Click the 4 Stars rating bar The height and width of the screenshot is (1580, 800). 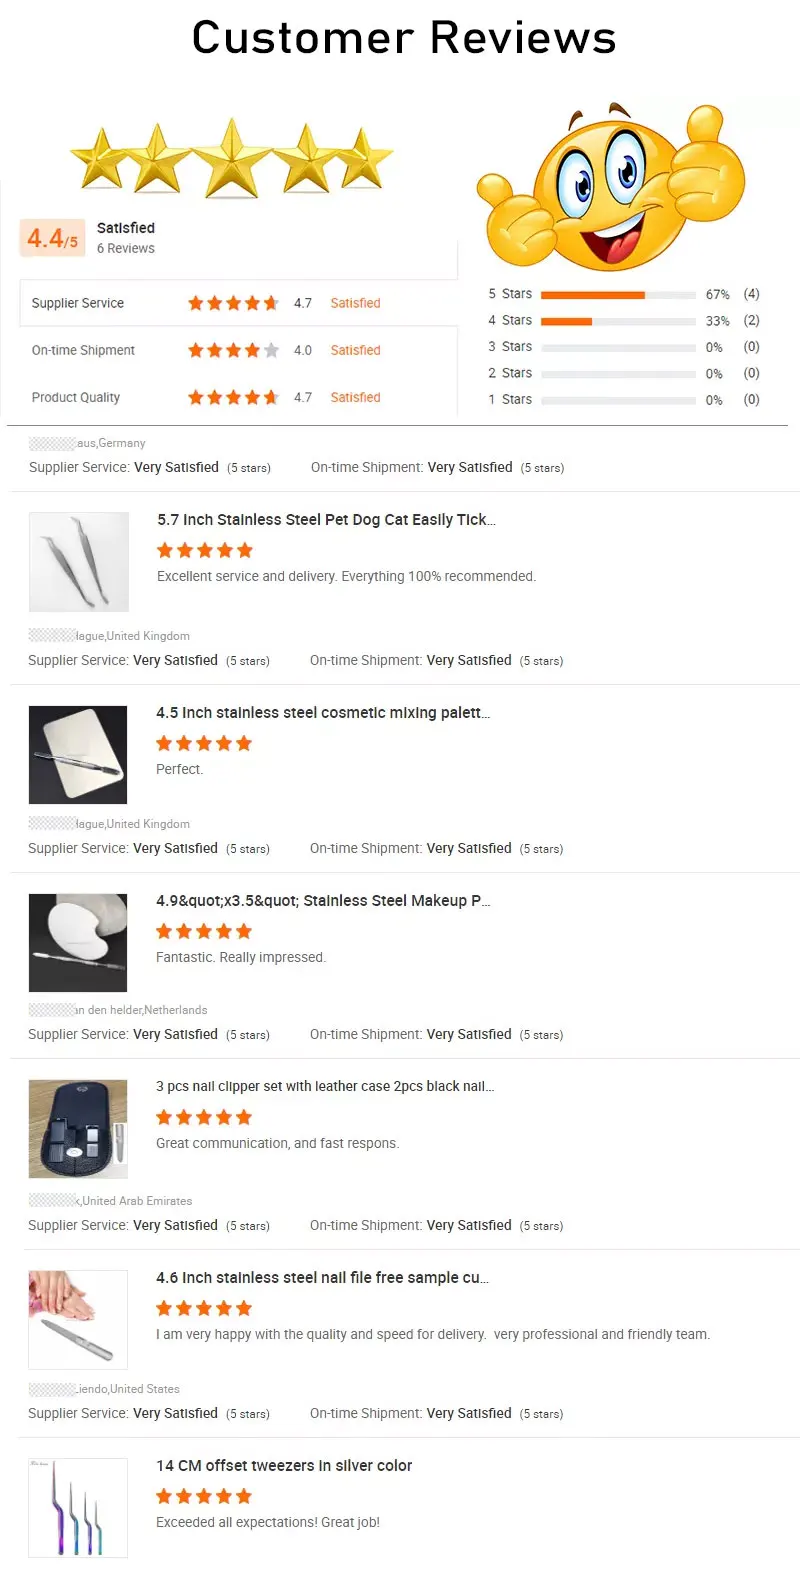pos(618,321)
